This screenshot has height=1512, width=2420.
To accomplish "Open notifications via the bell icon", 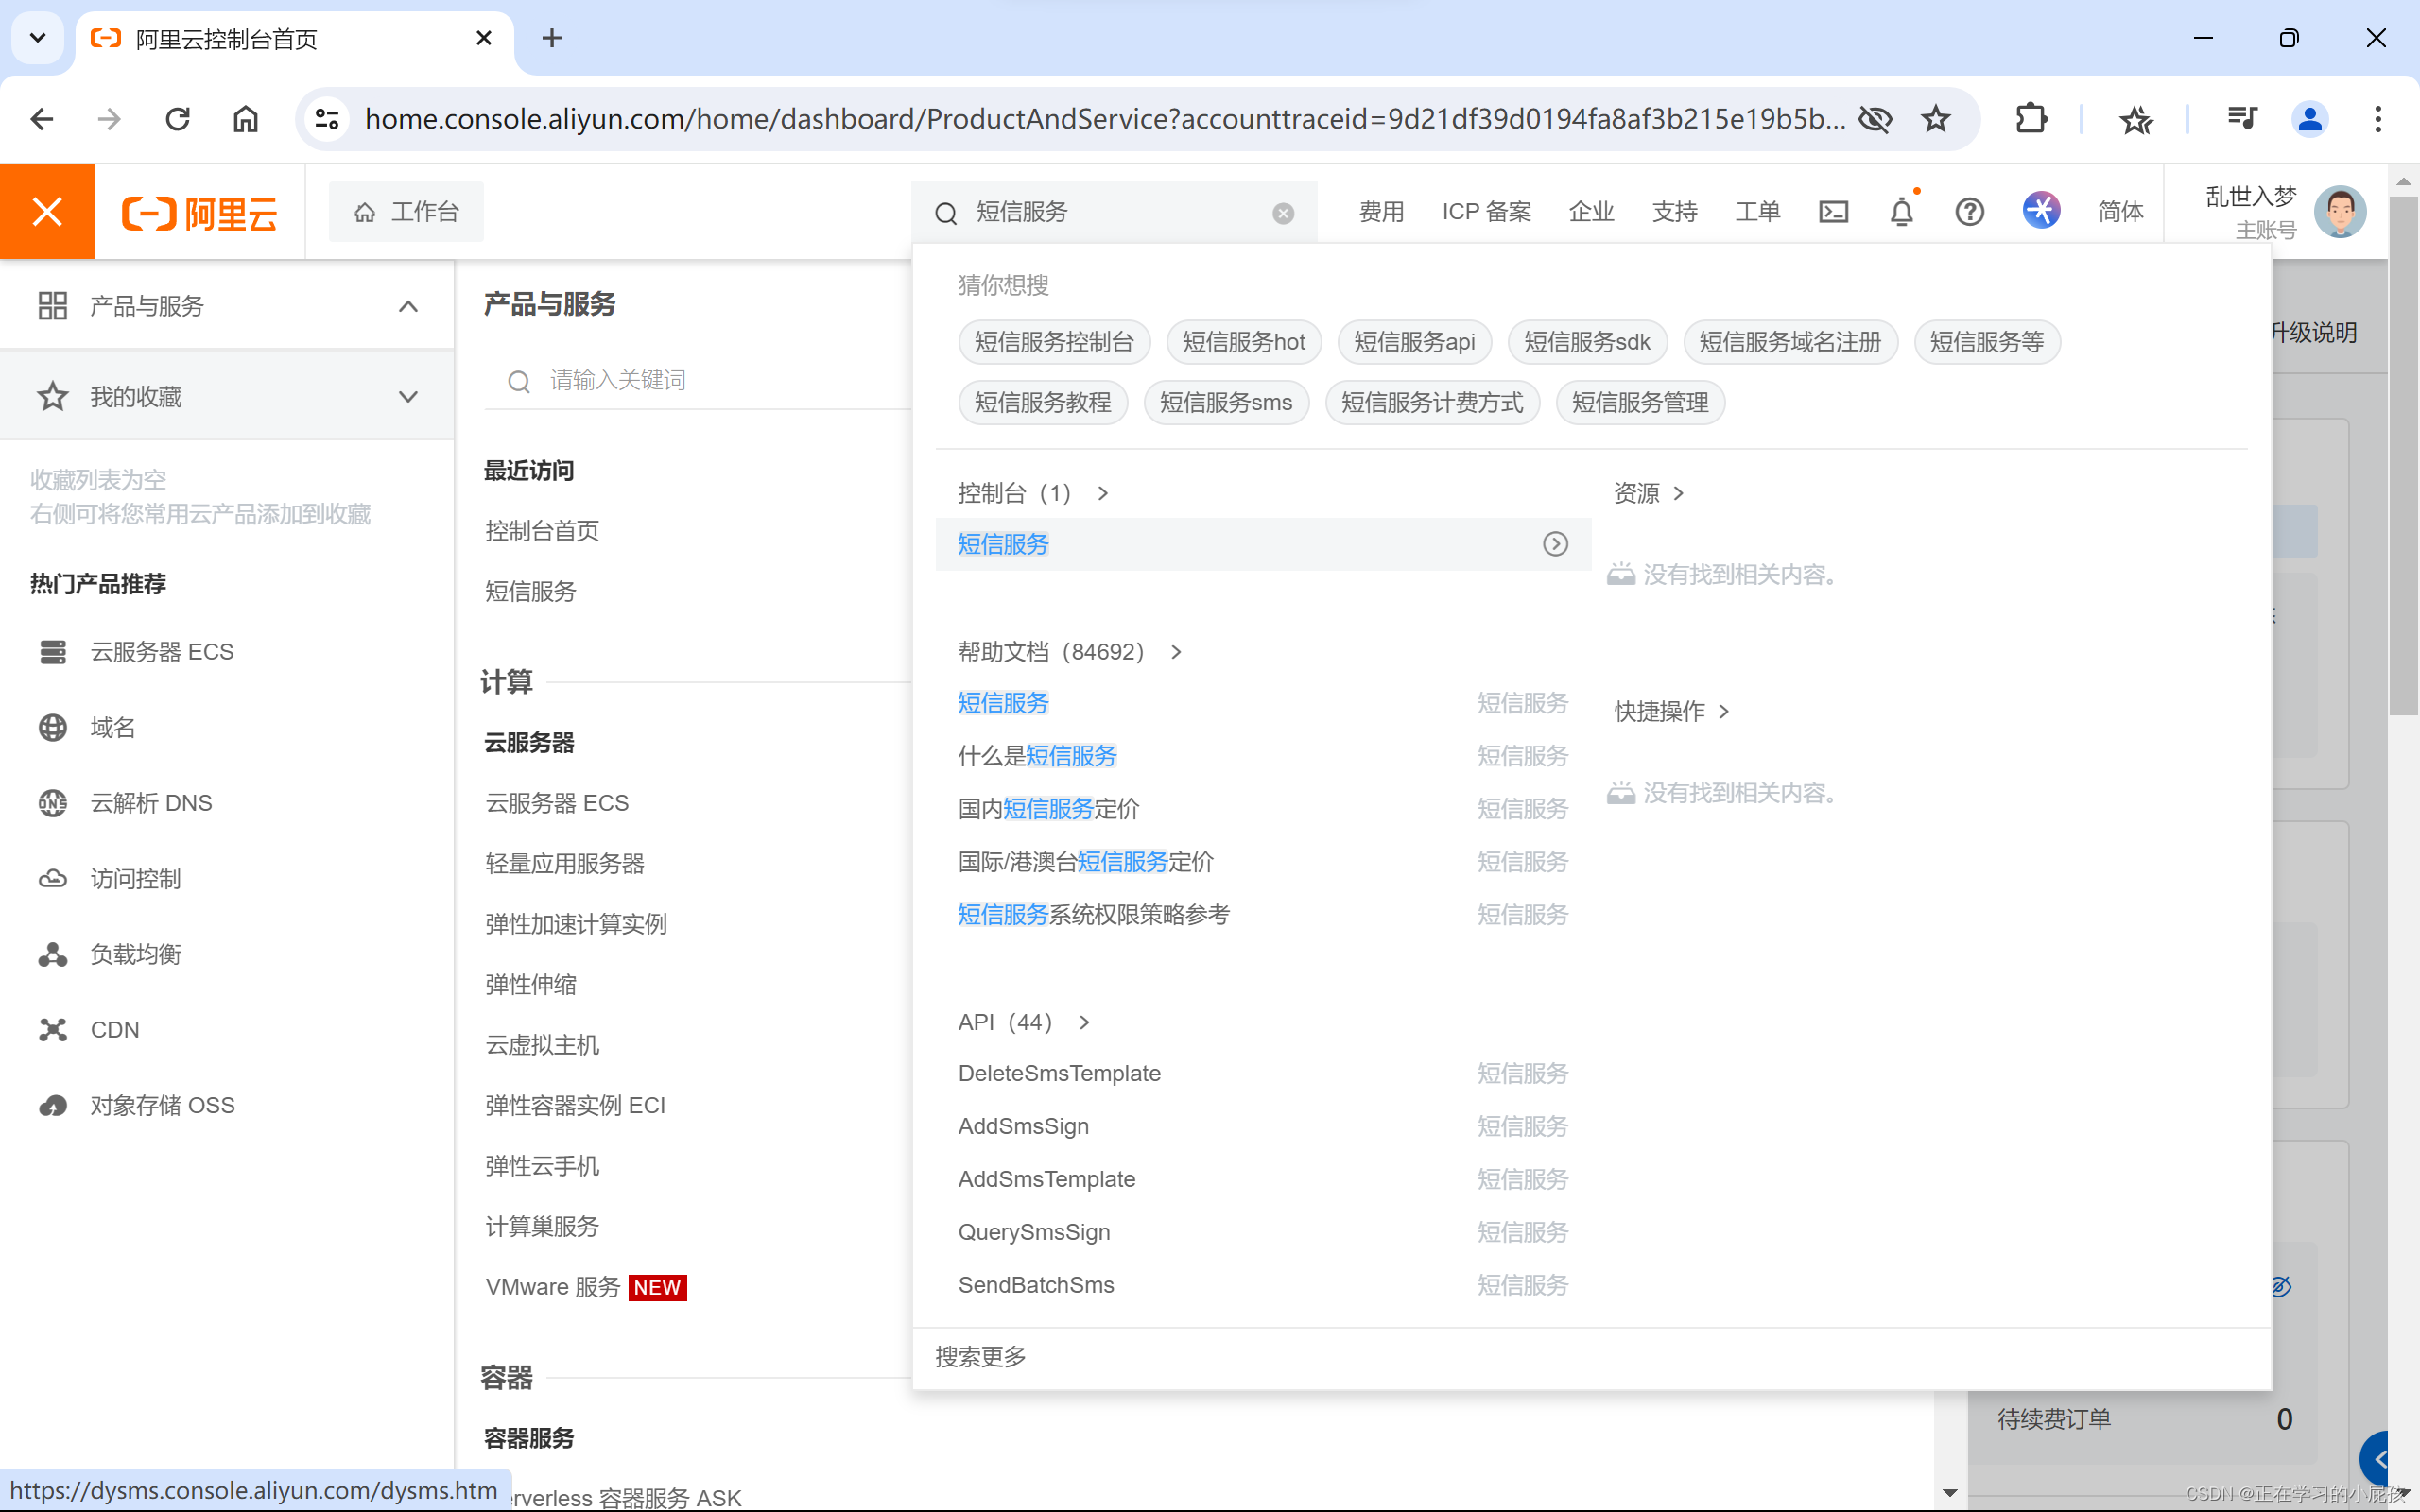I will point(1900,211).
